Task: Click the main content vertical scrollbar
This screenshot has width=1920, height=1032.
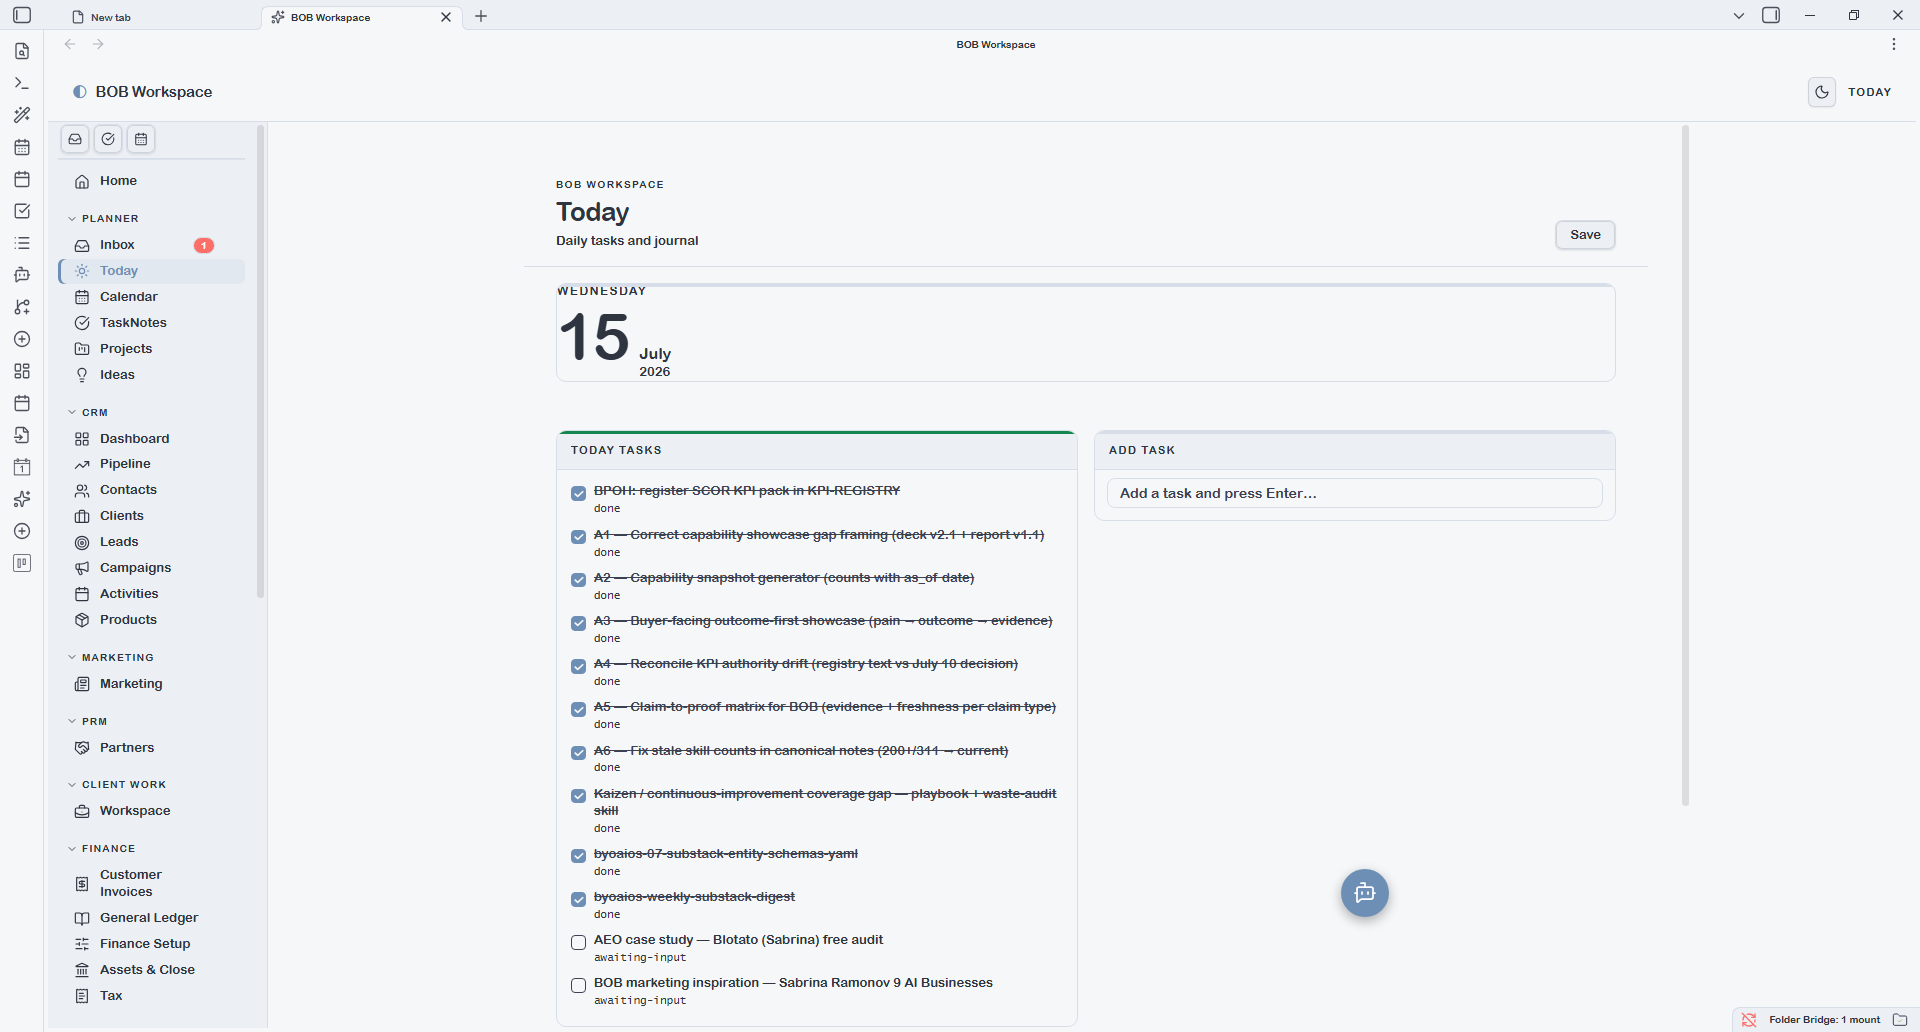Action: (1685, 465)
